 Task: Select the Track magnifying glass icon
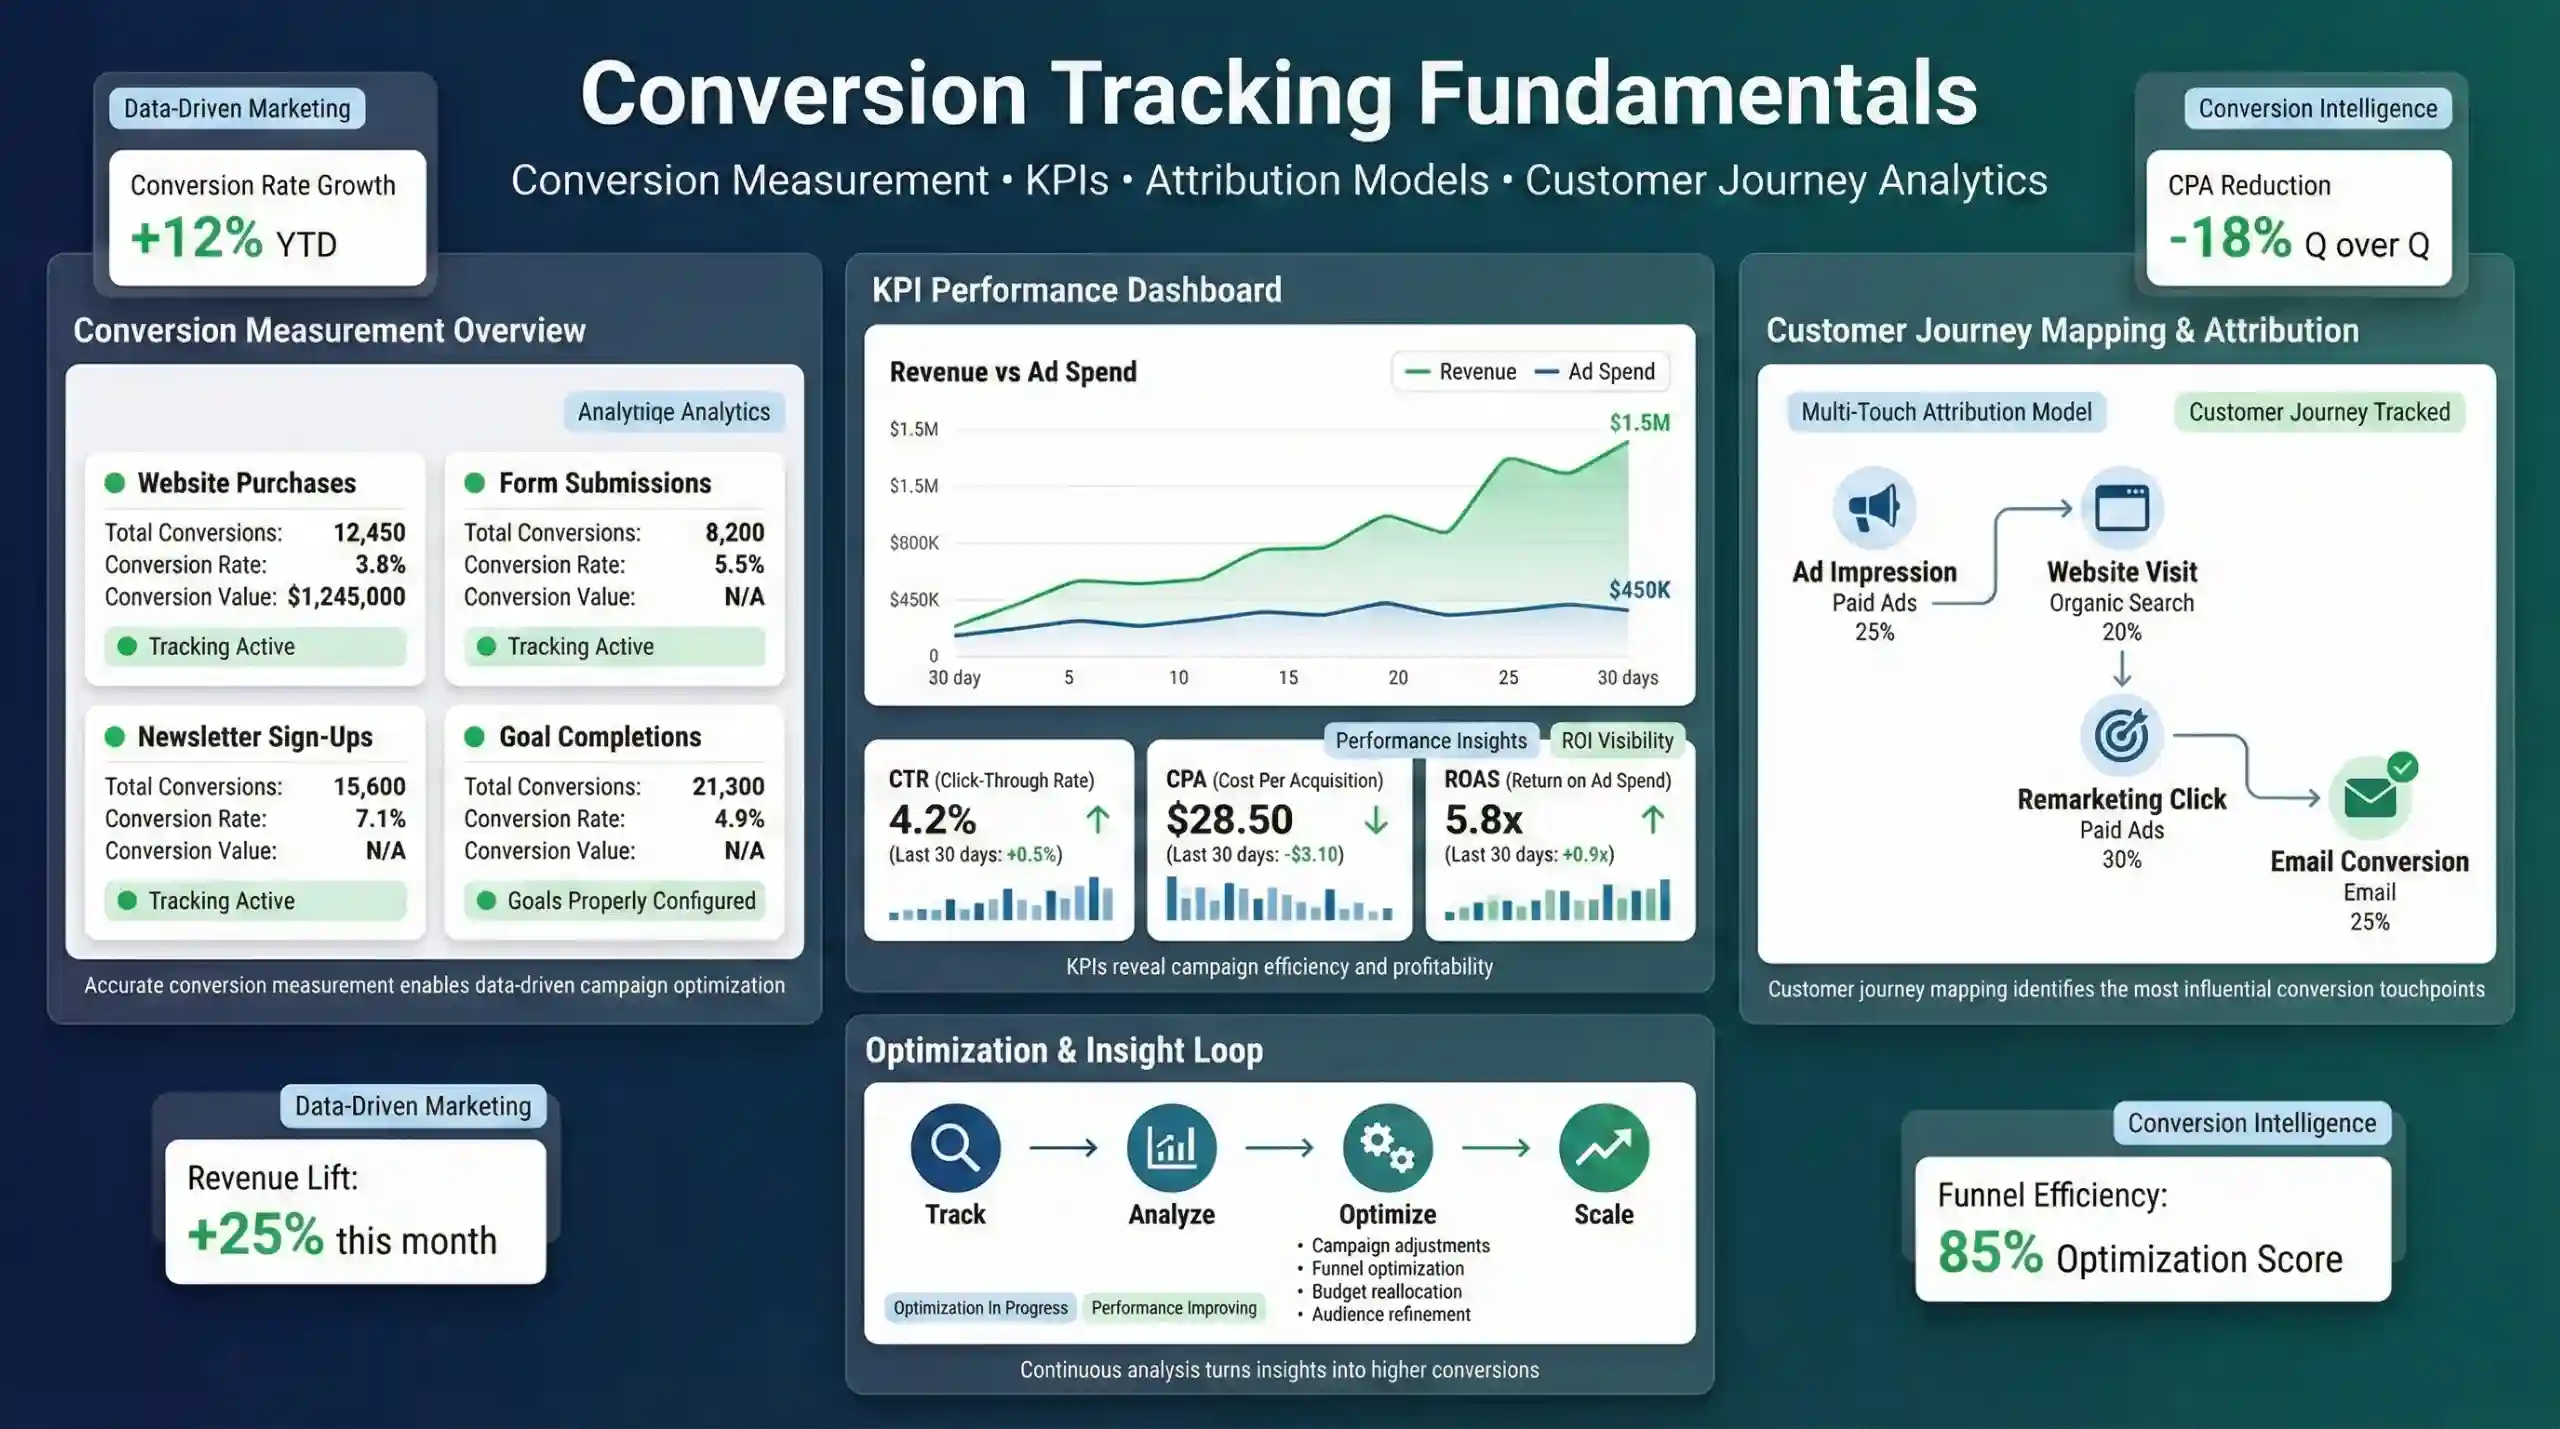[x=955, y=1148]
